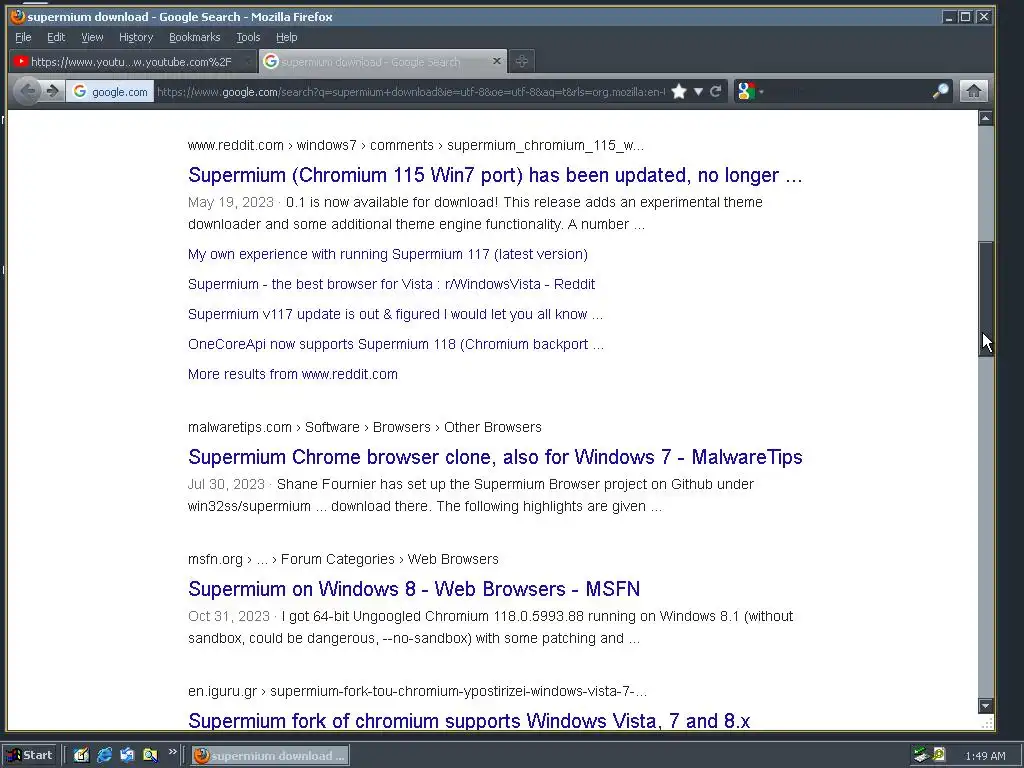
Task: Click the second system tray icon
Action: 939,756
